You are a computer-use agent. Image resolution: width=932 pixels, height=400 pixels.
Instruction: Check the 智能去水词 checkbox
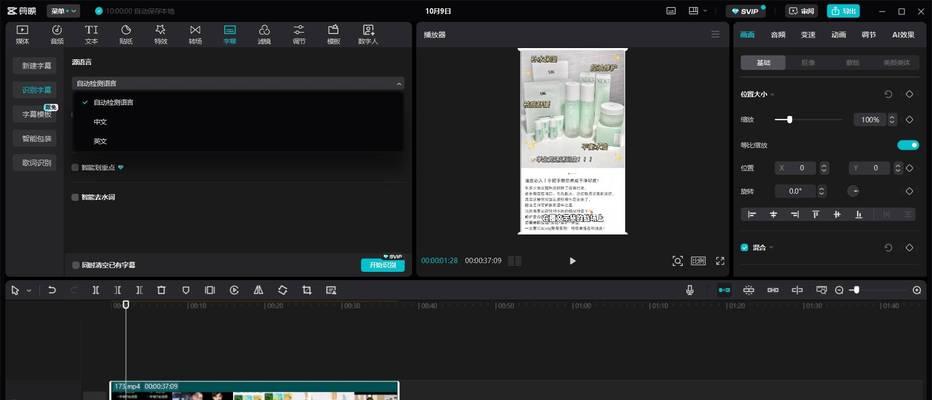point(75,197)
